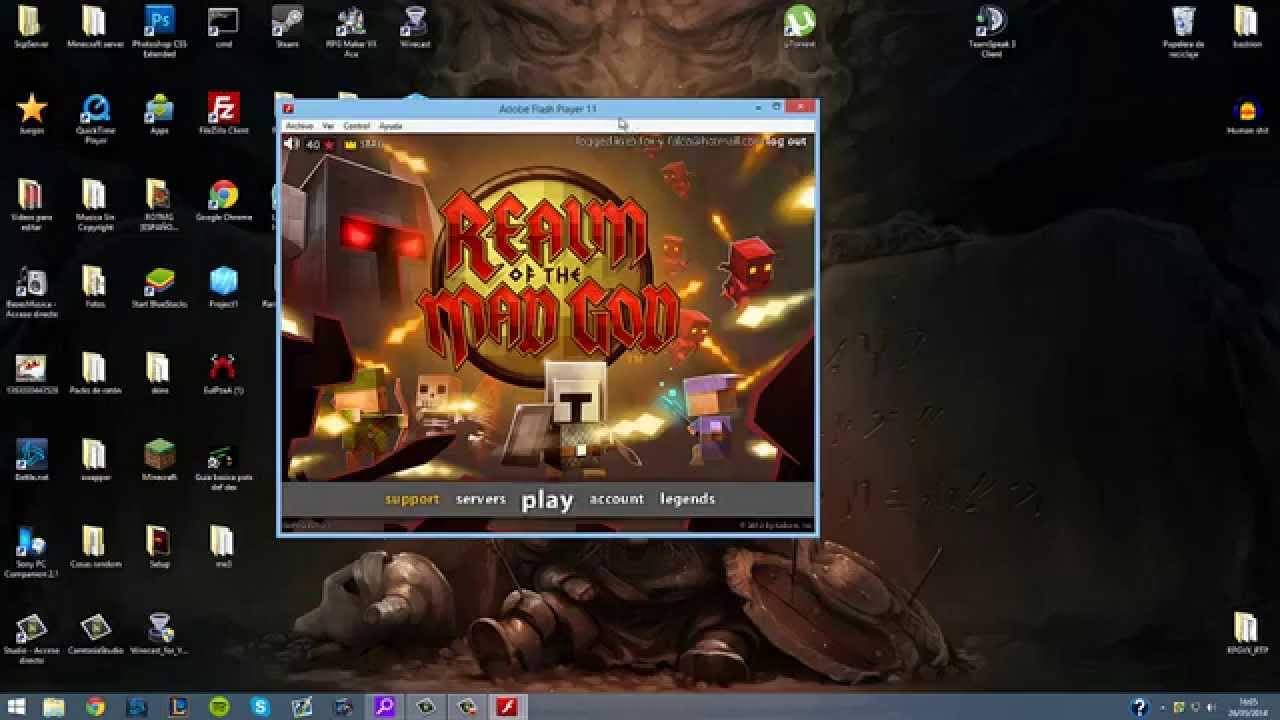Click the log out link

[x=787, y=142]
